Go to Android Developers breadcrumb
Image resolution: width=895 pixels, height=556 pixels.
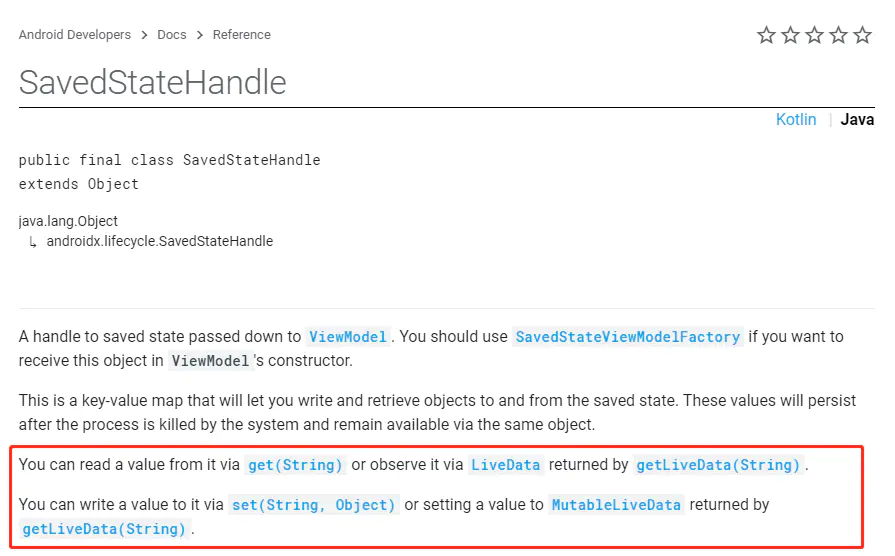pyautogui.click(x=75, y=35)
